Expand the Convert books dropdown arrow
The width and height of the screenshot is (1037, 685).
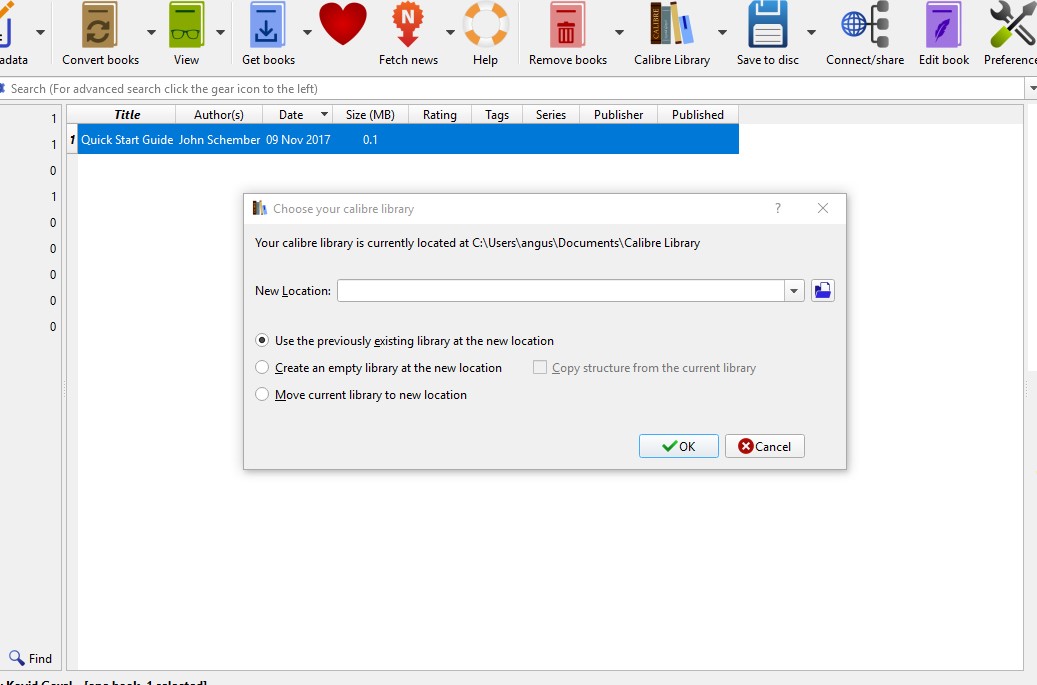click(151, 32)
